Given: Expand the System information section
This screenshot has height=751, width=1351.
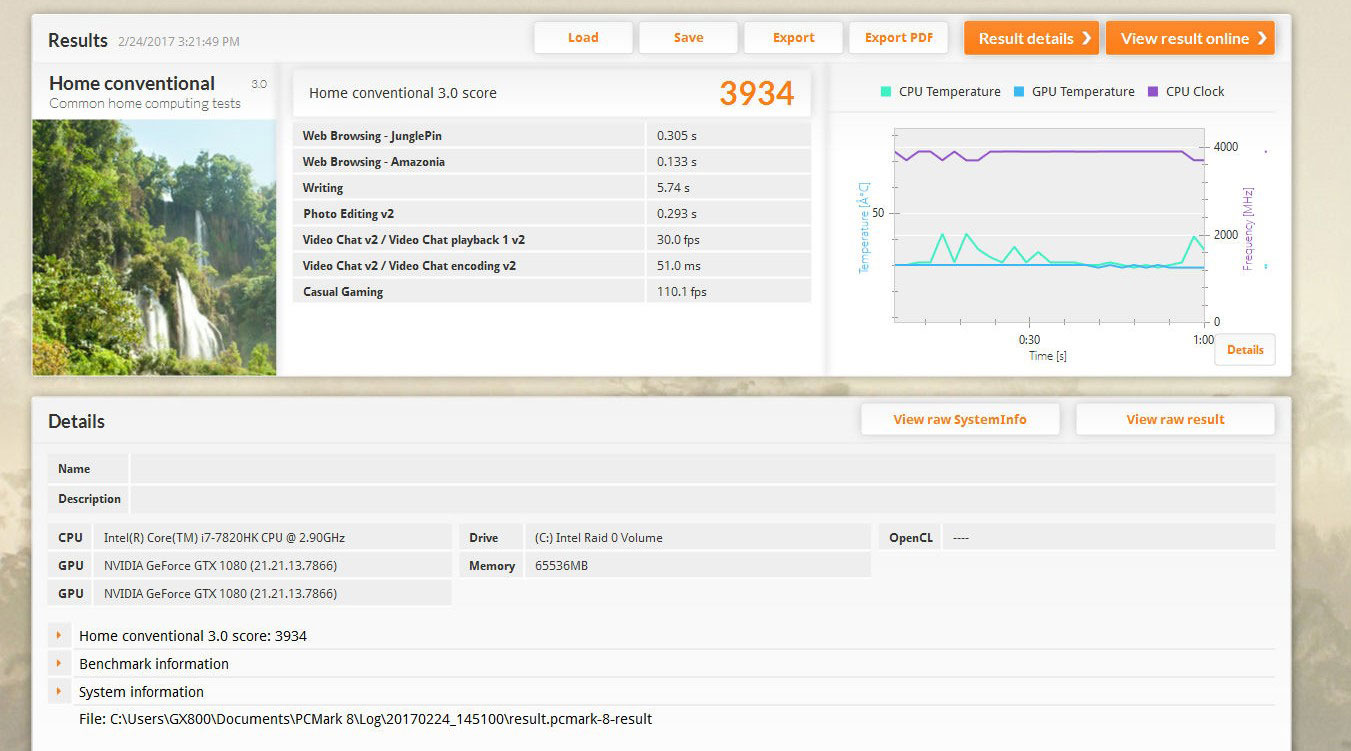Looking at the screenshot, I should [59, 692].
